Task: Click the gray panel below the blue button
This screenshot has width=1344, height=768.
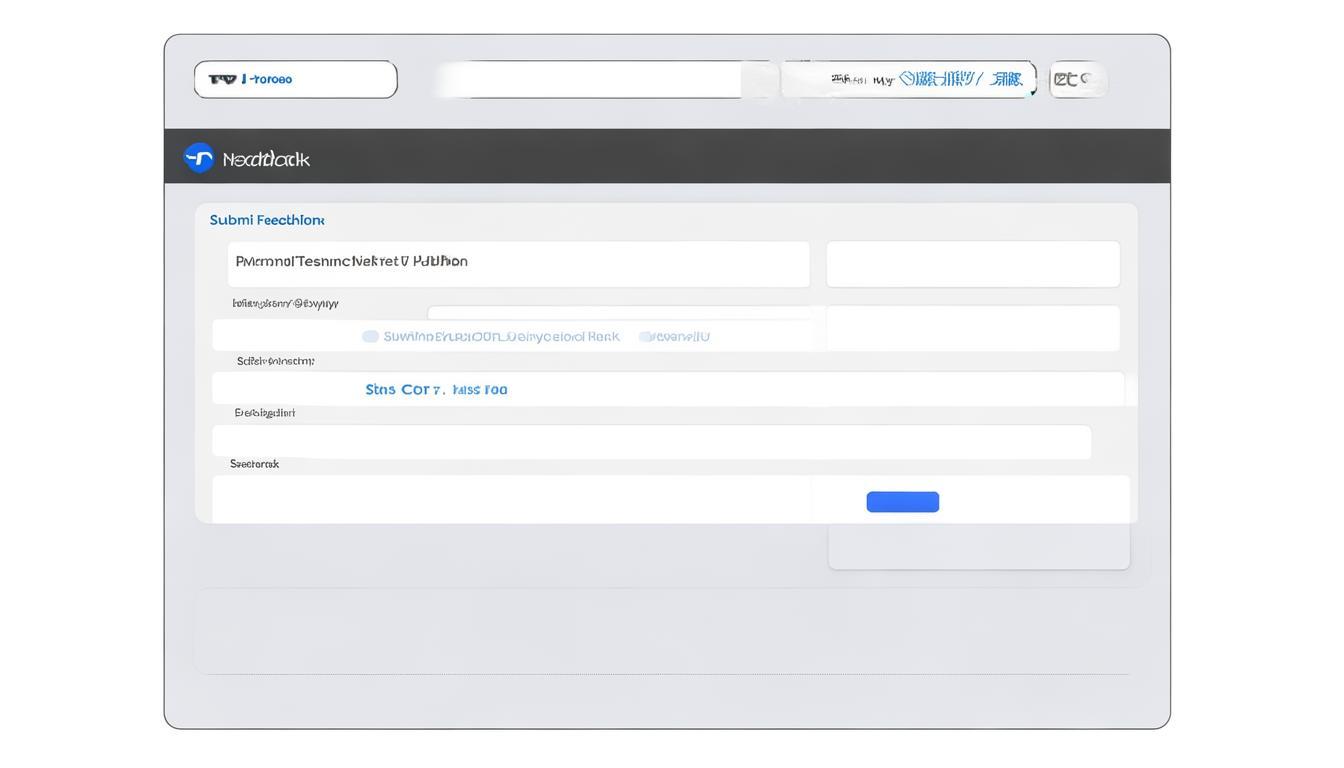Action: click(978, 547)
